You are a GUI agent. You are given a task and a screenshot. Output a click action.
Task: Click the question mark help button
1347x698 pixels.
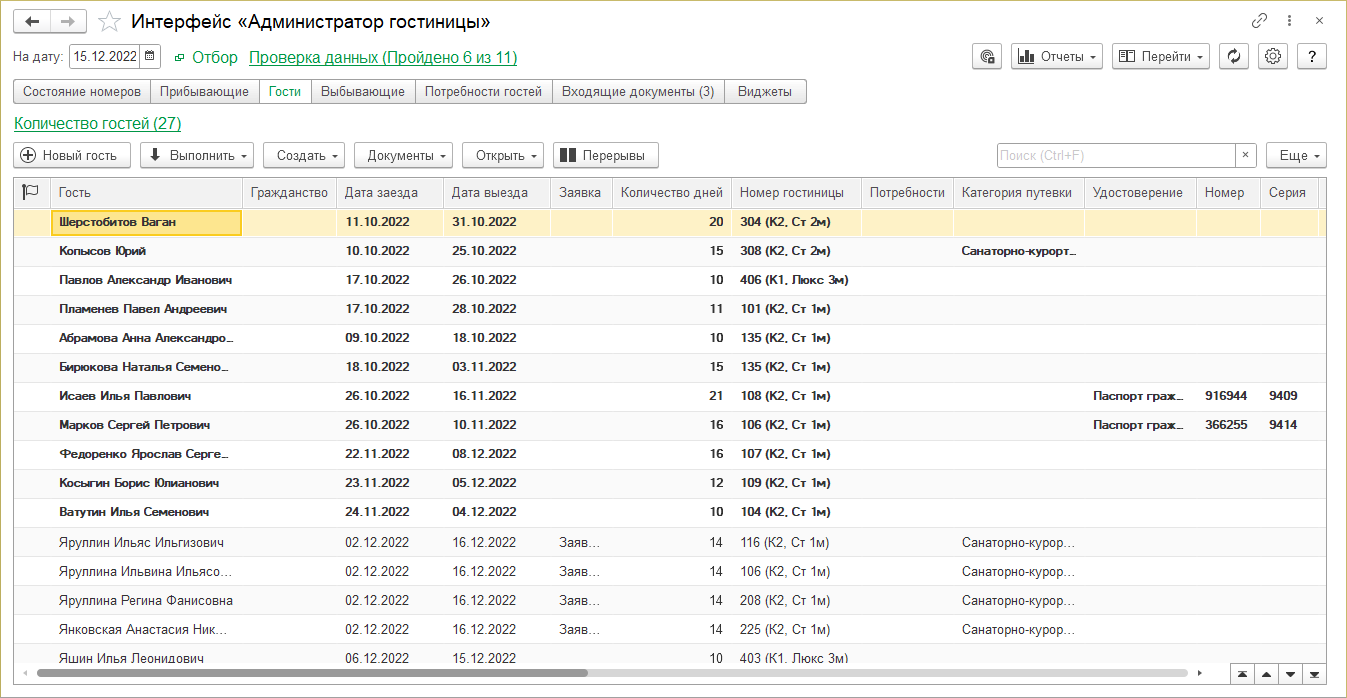pyautogui.click(x=1311, y=57)
